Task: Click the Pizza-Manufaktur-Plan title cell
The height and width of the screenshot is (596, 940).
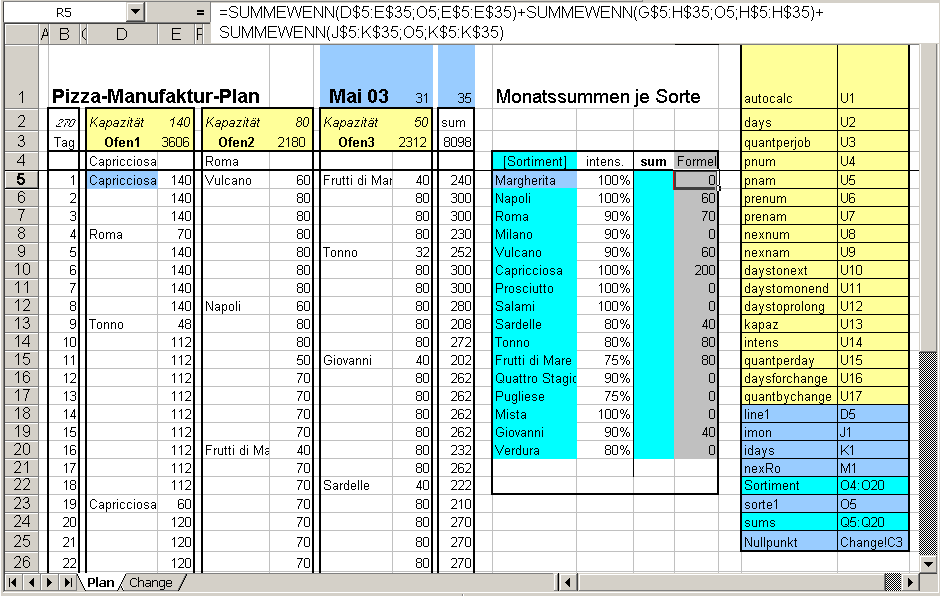Action: click(x=155, y=96)
